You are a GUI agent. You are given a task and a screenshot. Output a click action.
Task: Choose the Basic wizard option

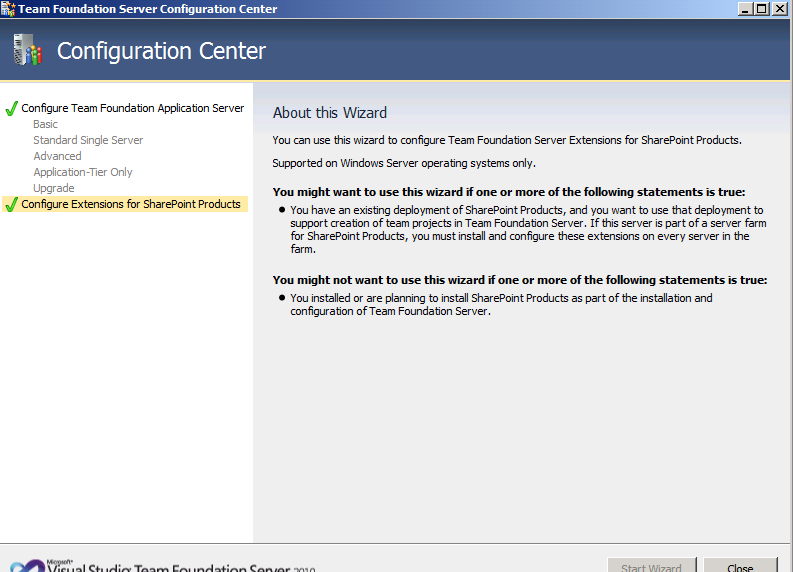coord(46,124)
